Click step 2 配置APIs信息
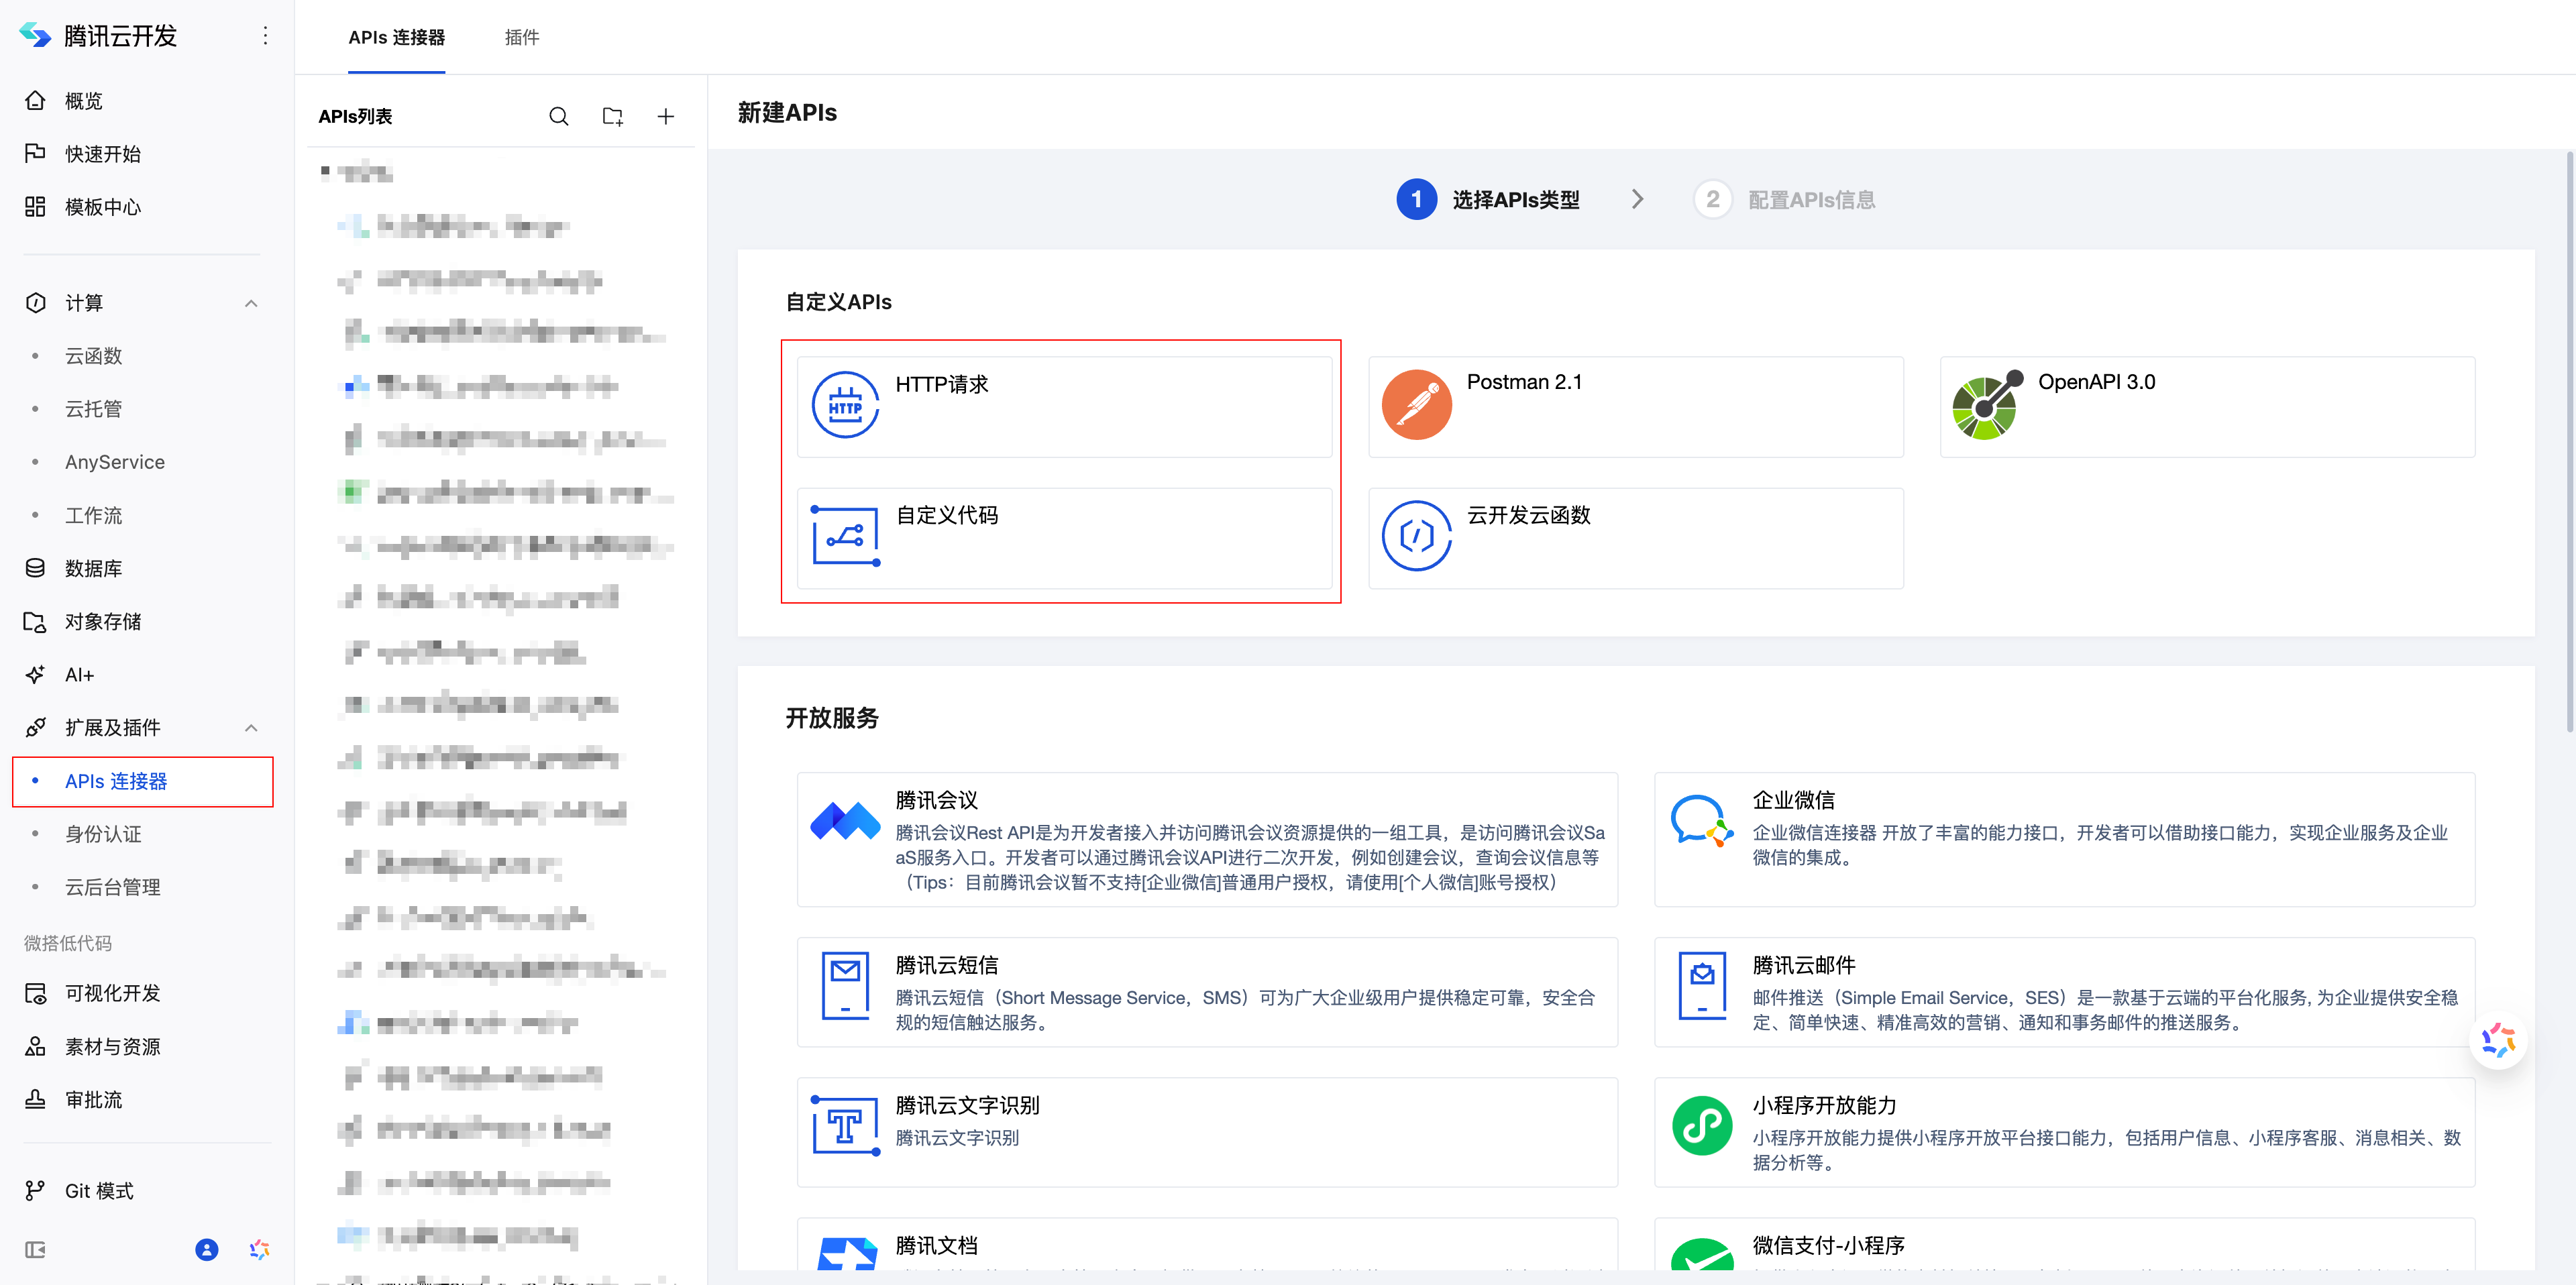 click(1784, 199)
